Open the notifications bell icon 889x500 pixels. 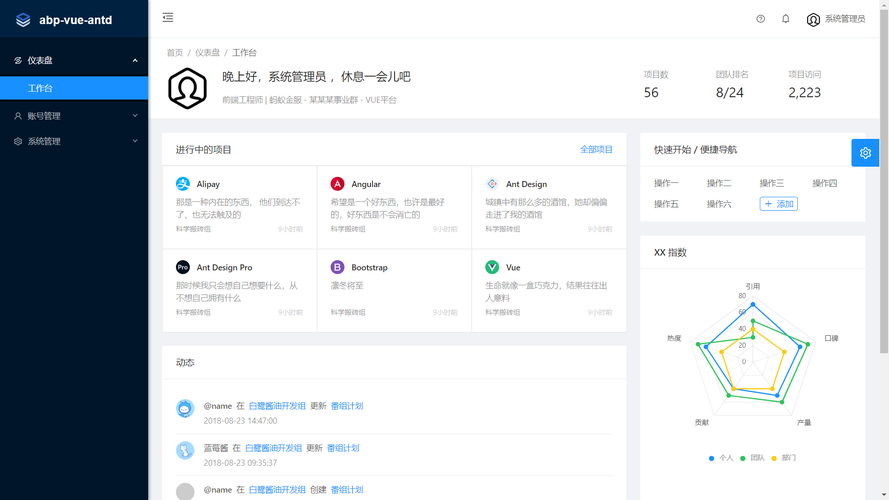[785, 19]
